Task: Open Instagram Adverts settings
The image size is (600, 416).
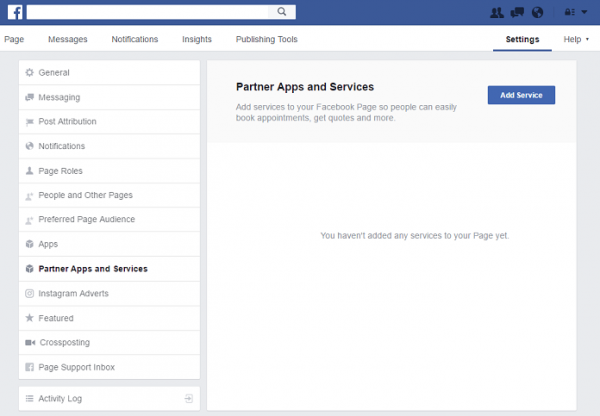Action: coord(109,294)
